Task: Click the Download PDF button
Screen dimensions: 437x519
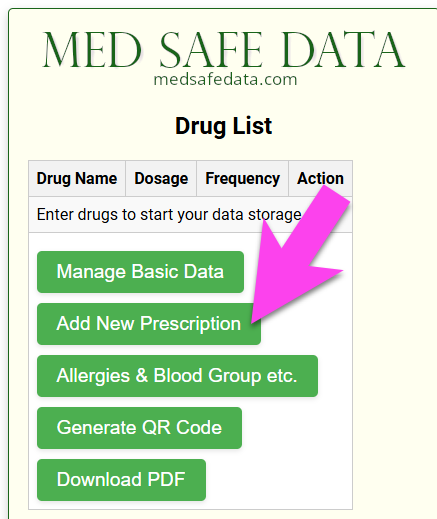Action: (121, 480)
